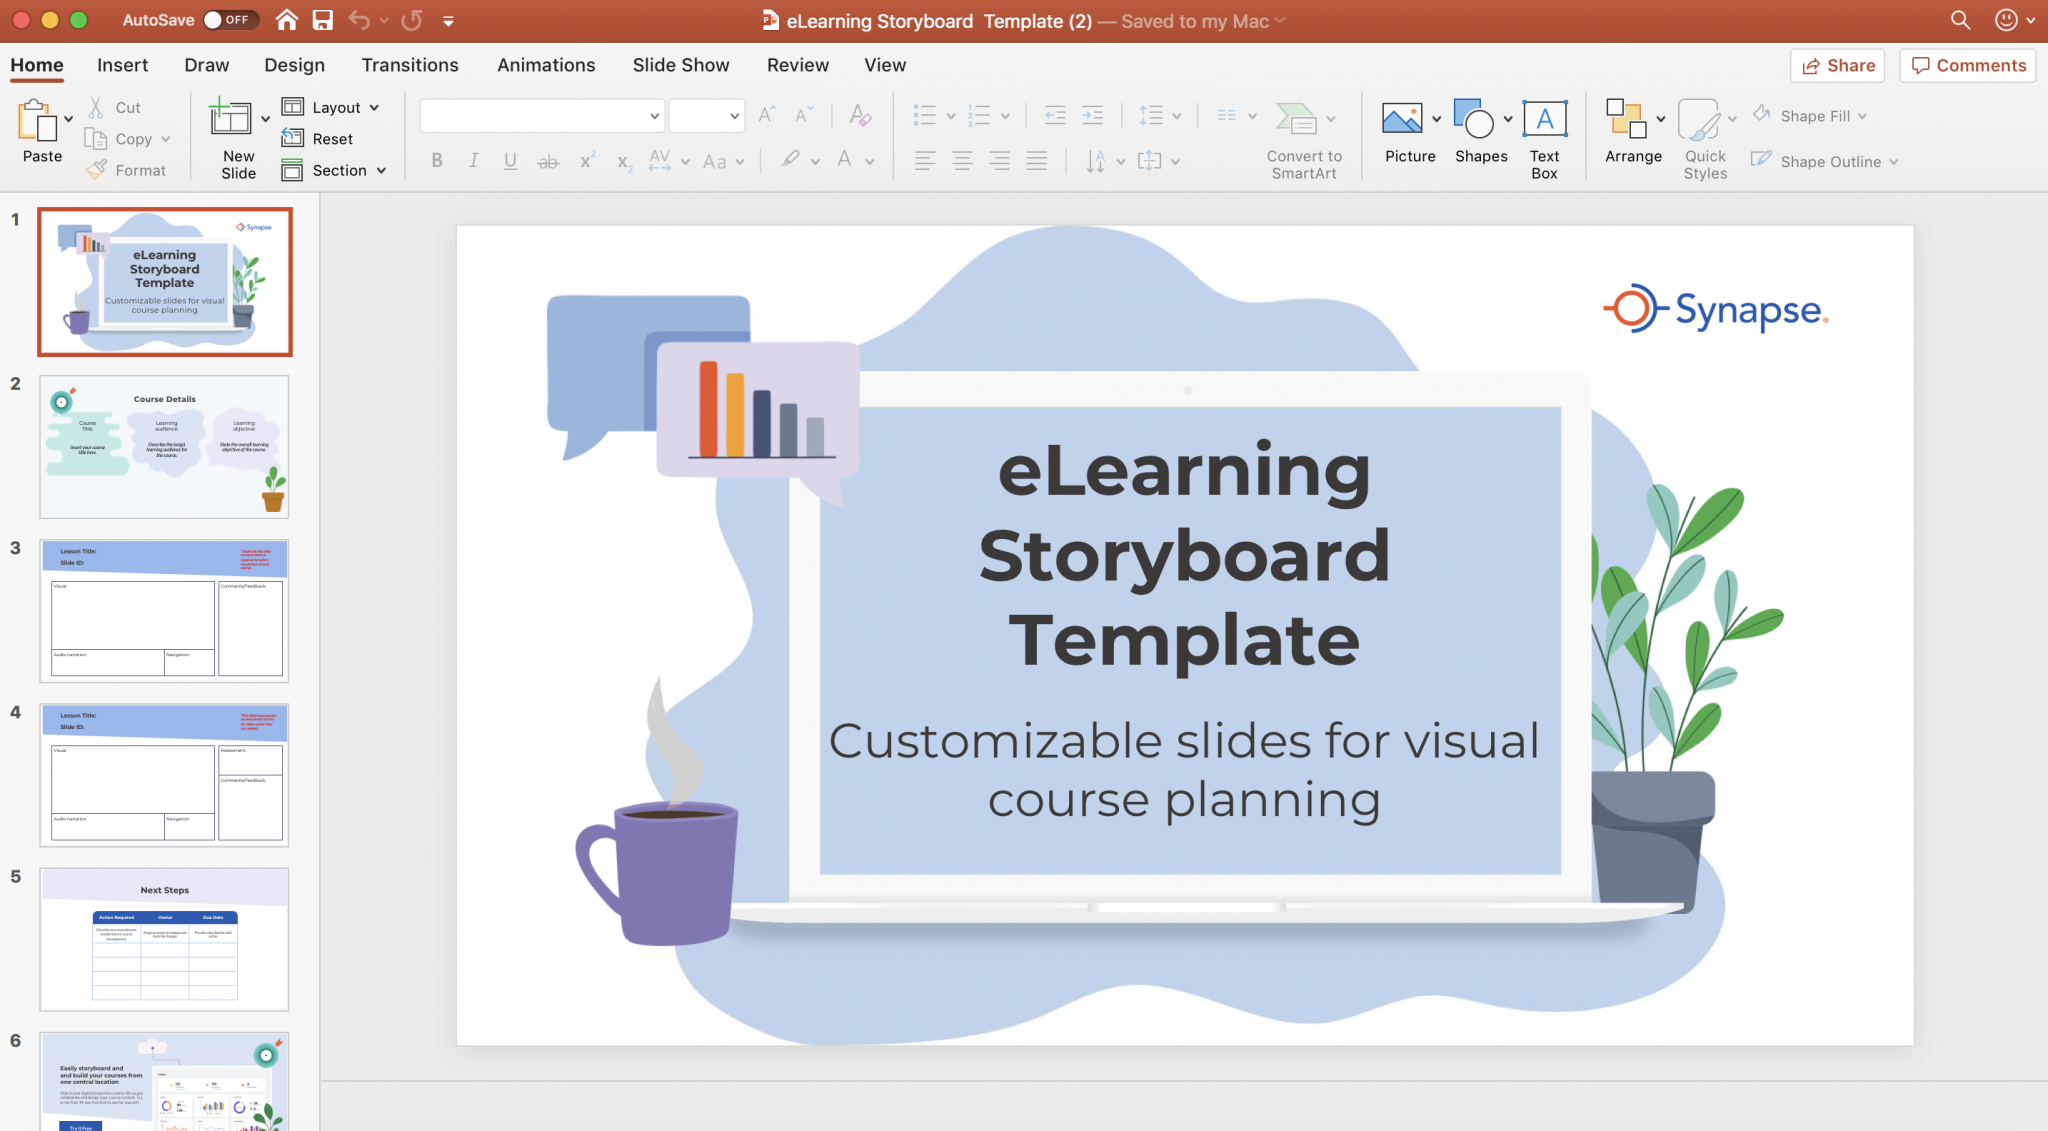The image size is (2048, 1131).
Task: Open the Slide Show tab
Action: pyautogui.click(x=680, y=65)
